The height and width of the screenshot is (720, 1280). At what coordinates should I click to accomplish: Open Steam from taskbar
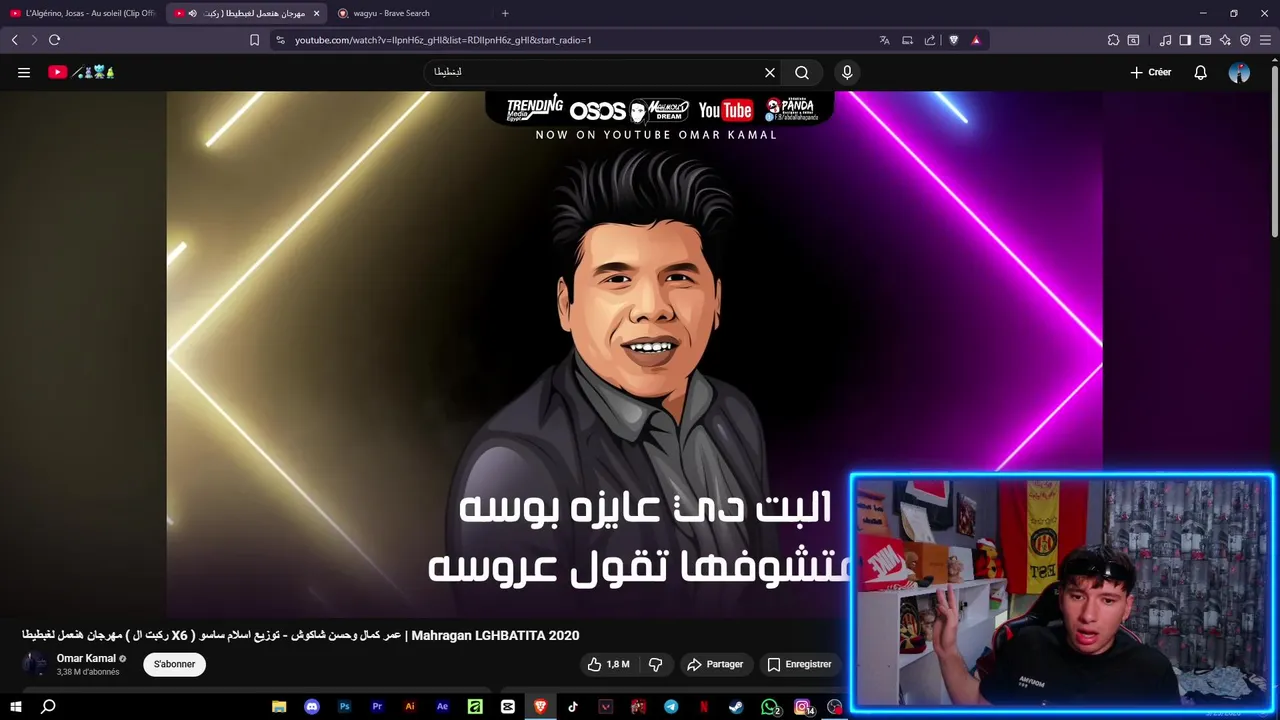pyautogui.click(x=736, y=707)
